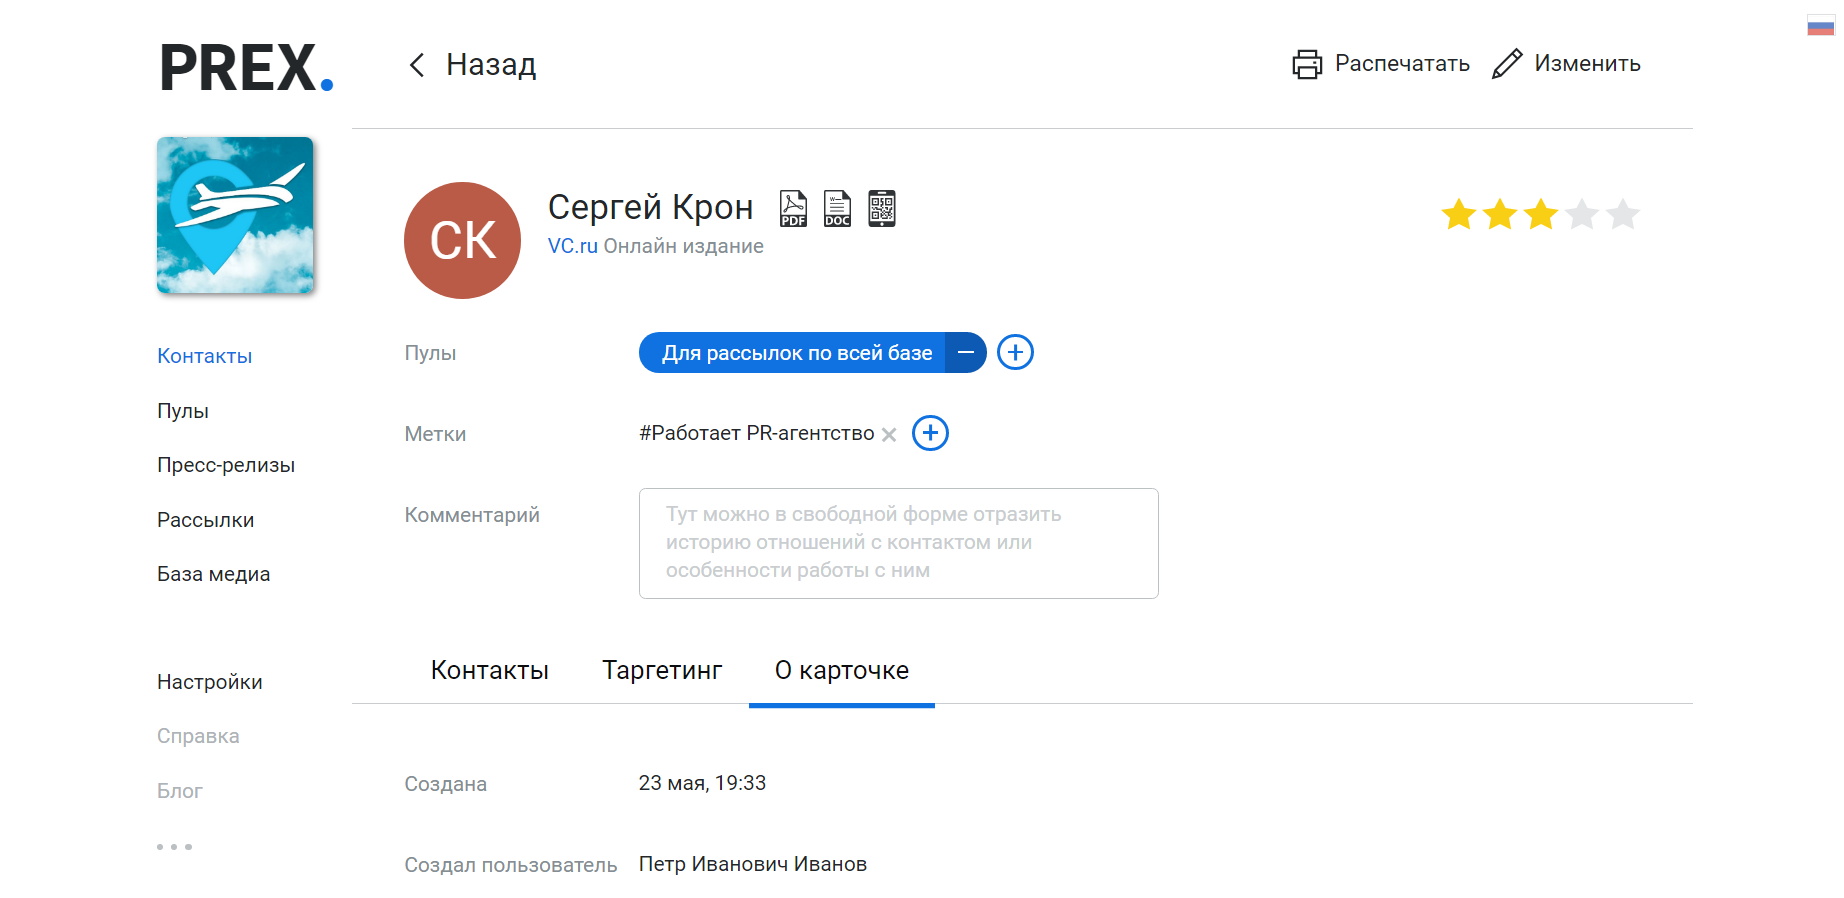1844x898 pixels.
Task: Edit contact with Изменить
Action: [x=1567, y=64]
